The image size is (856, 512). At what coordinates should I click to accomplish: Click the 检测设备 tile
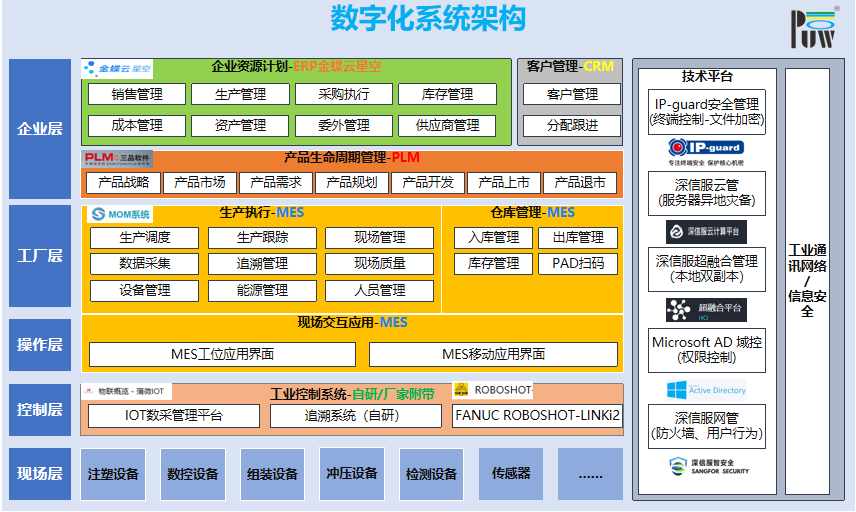tap(431, 474)
